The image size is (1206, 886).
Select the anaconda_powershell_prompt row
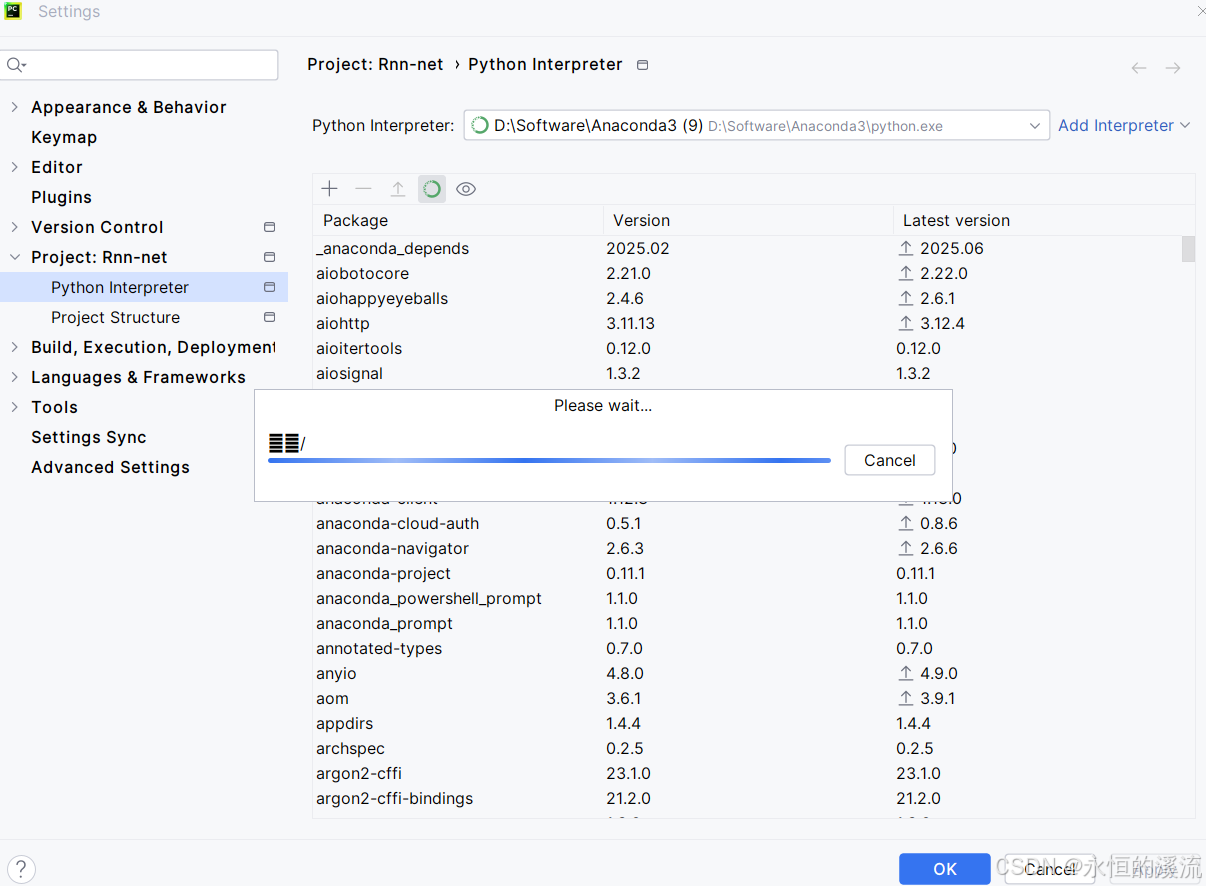click(747, 598)
